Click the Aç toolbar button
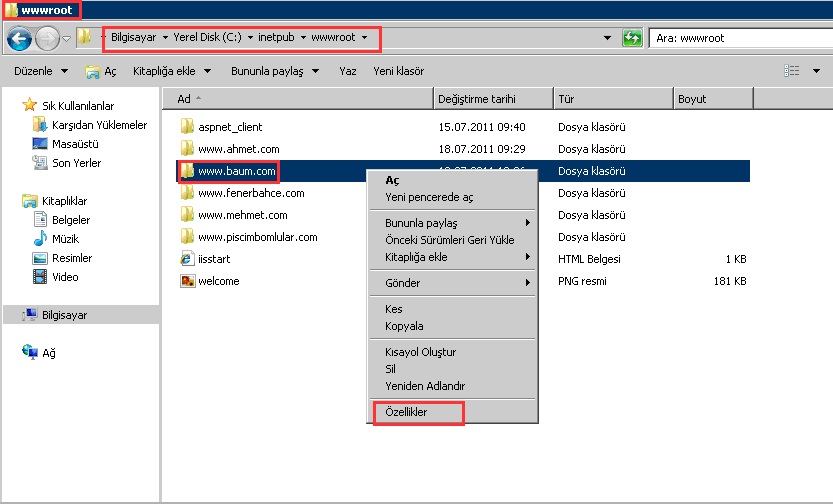This screenshot has height=504, width=833. [100, 71]
